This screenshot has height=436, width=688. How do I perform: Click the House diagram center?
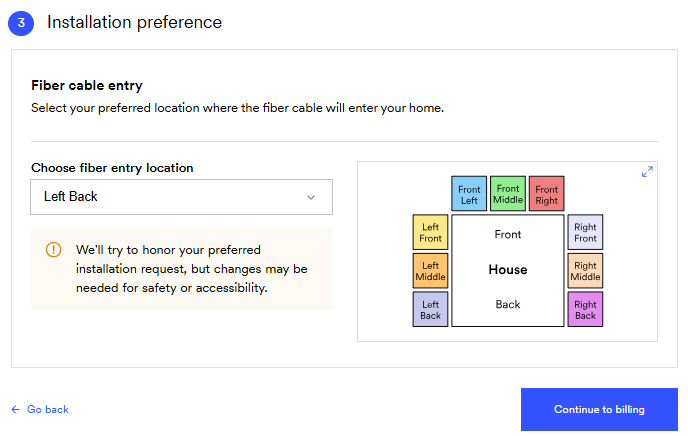coord(508,270)
